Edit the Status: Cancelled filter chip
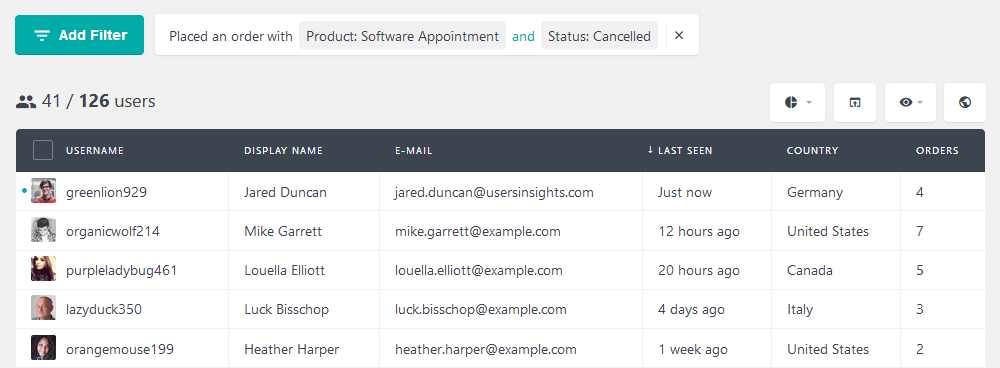This screenshot has height=368, width=1000. (599, 36)
